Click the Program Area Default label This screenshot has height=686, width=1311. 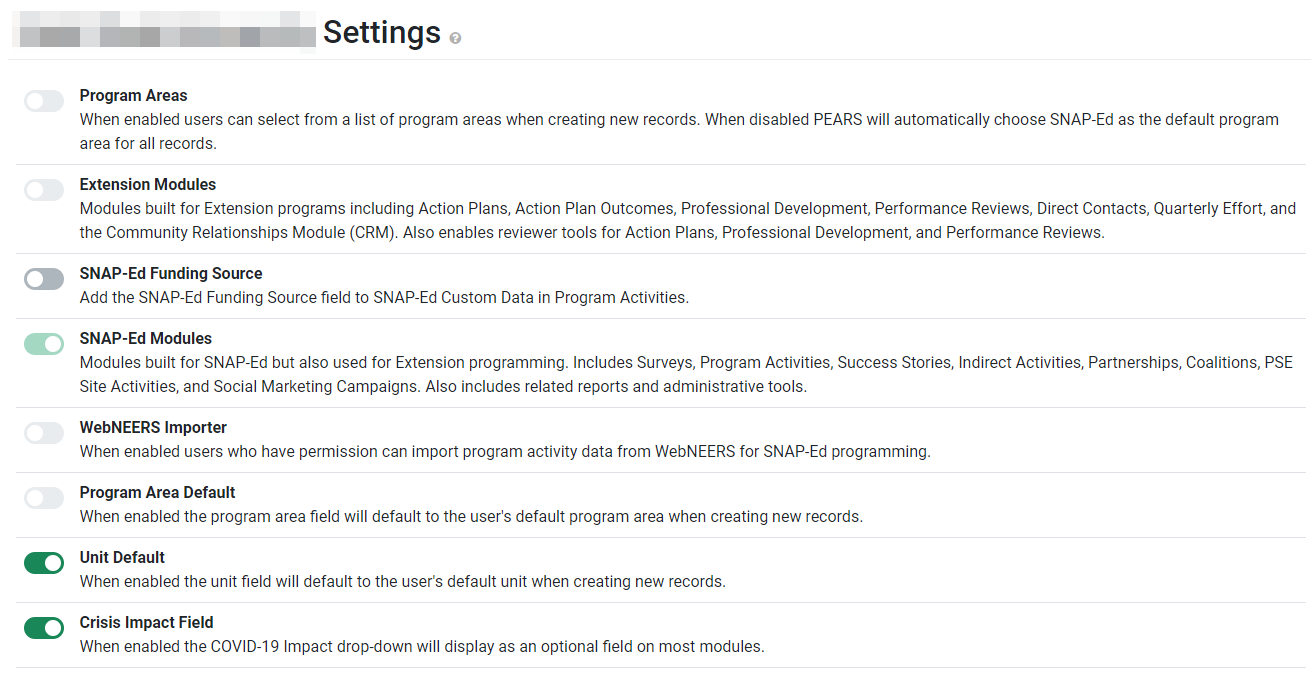[x=157, y=492]
